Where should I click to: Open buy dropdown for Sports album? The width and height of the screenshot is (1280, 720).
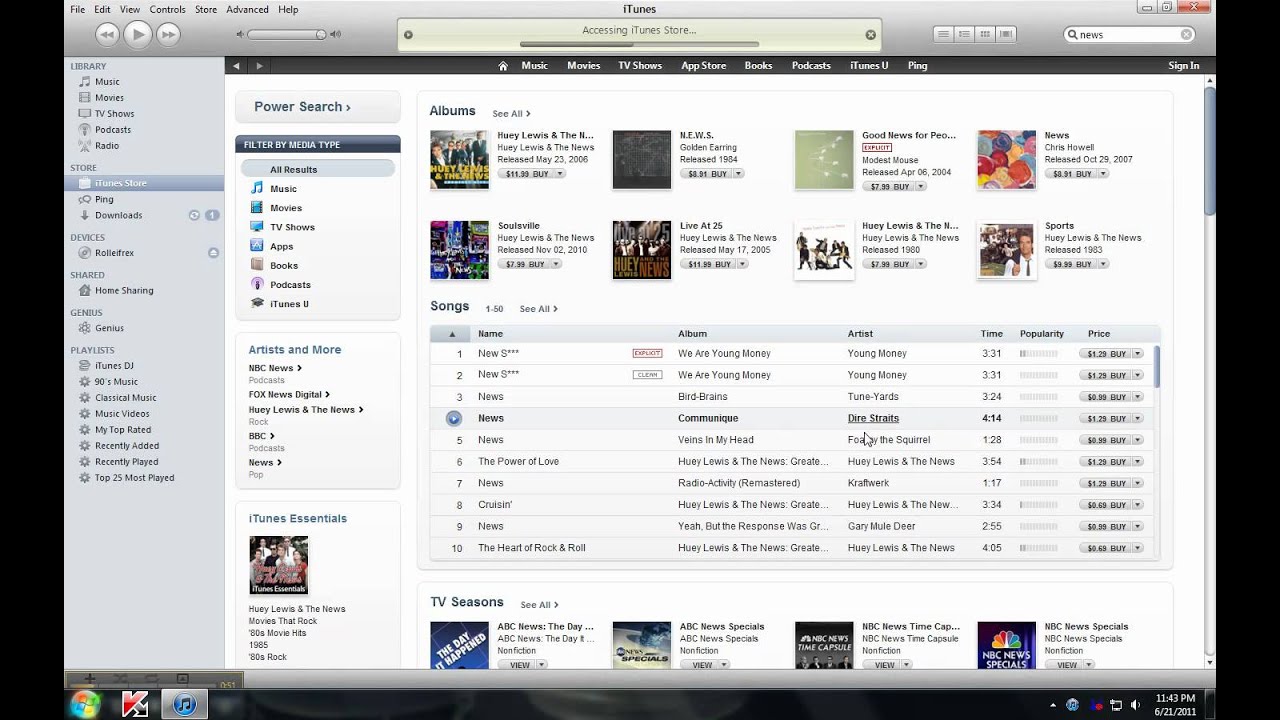[1103, 265]
